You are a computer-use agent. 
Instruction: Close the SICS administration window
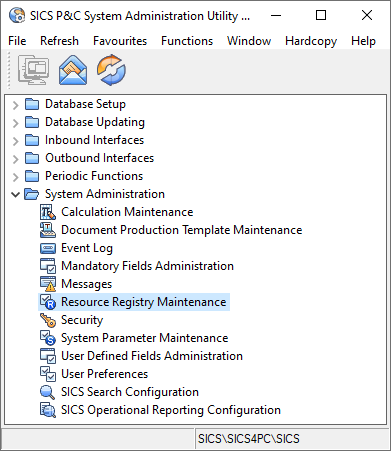point(367,15)
